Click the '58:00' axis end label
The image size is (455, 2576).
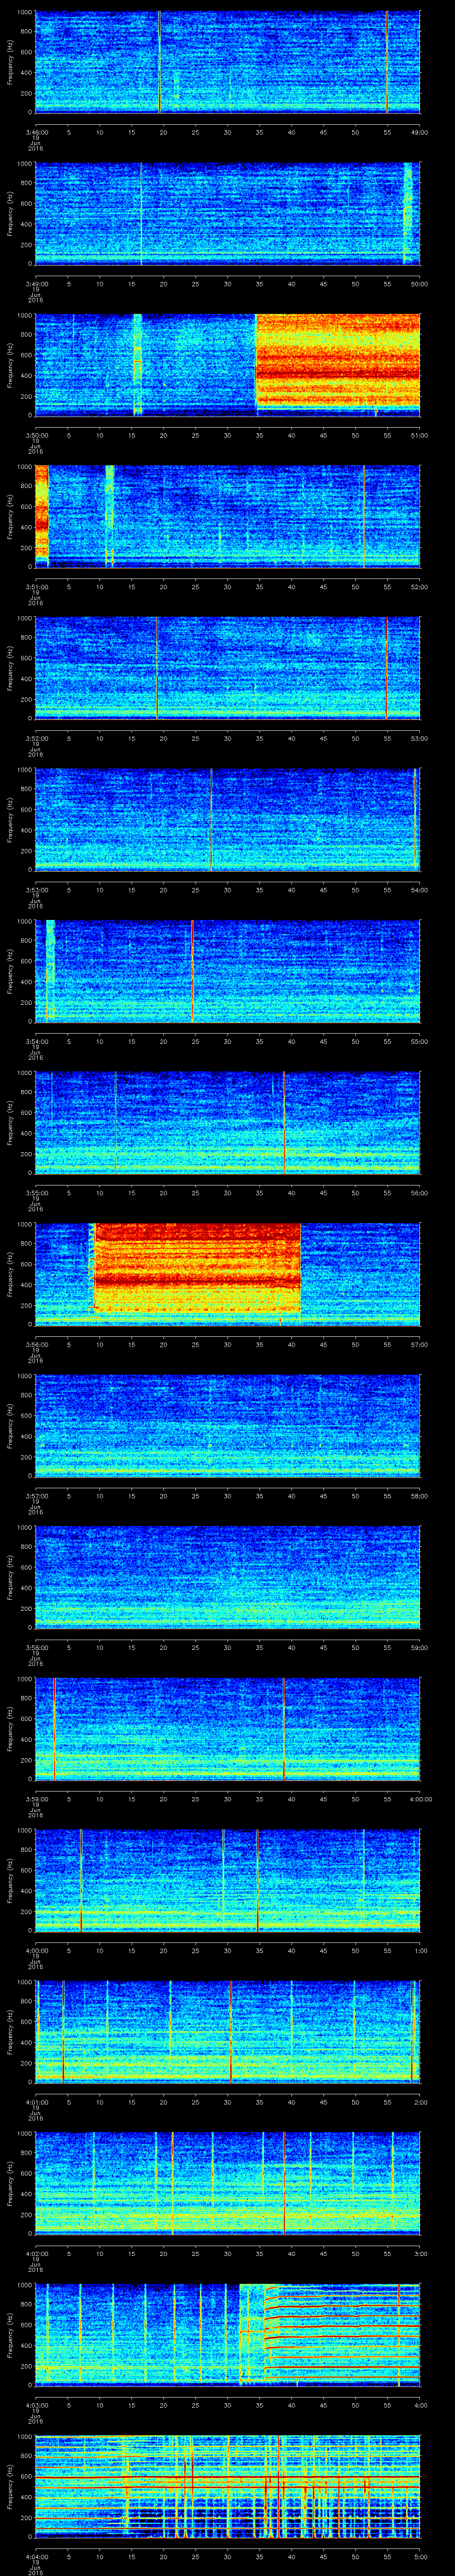(420, 1496)
